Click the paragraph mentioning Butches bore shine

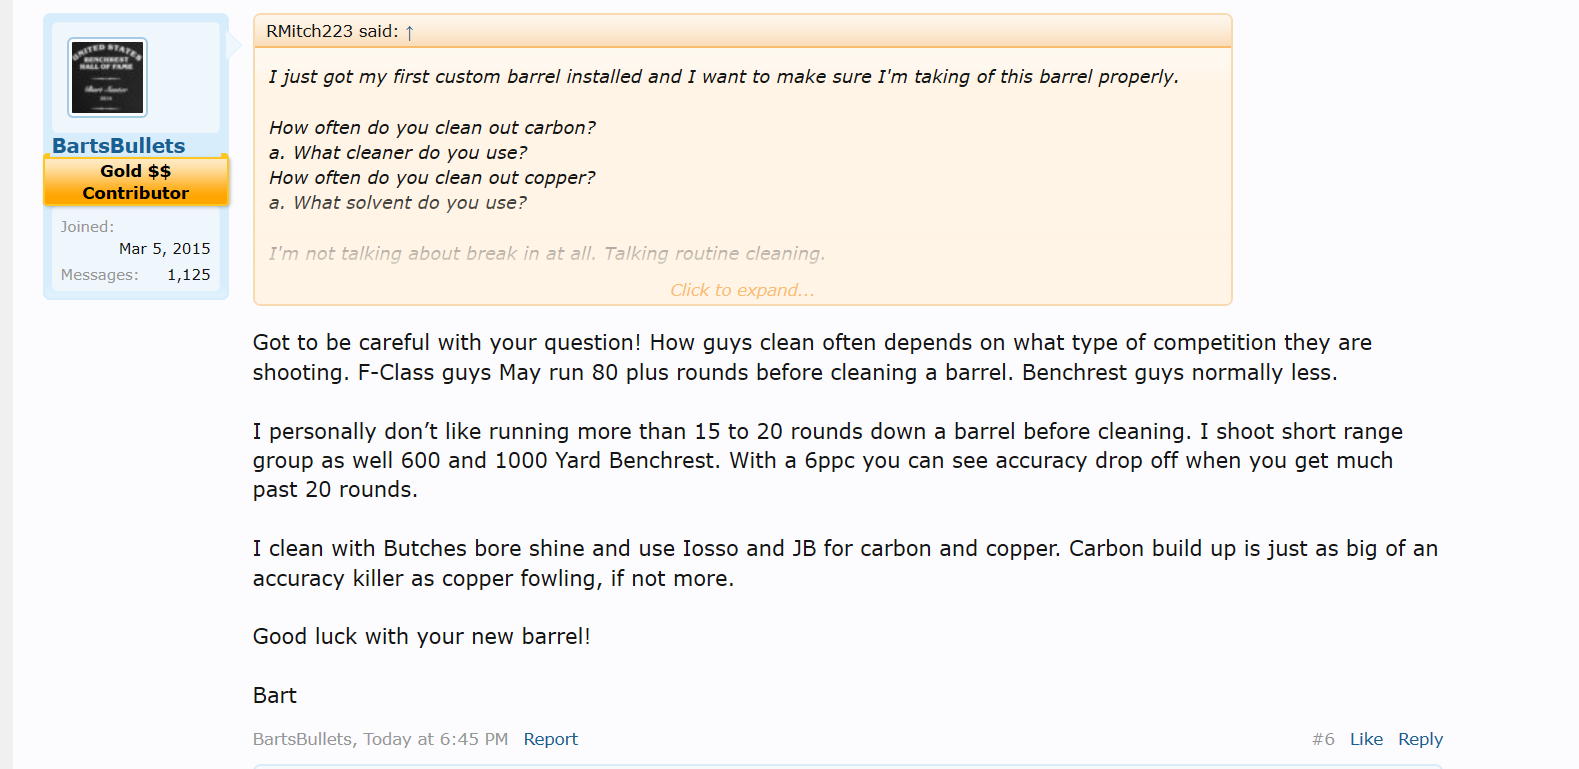(x=845, y=563)
